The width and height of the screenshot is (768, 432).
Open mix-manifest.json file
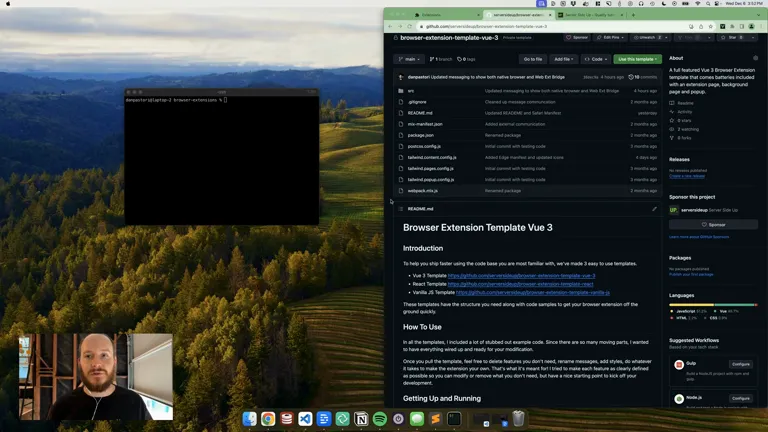click(x=425, y=124)
